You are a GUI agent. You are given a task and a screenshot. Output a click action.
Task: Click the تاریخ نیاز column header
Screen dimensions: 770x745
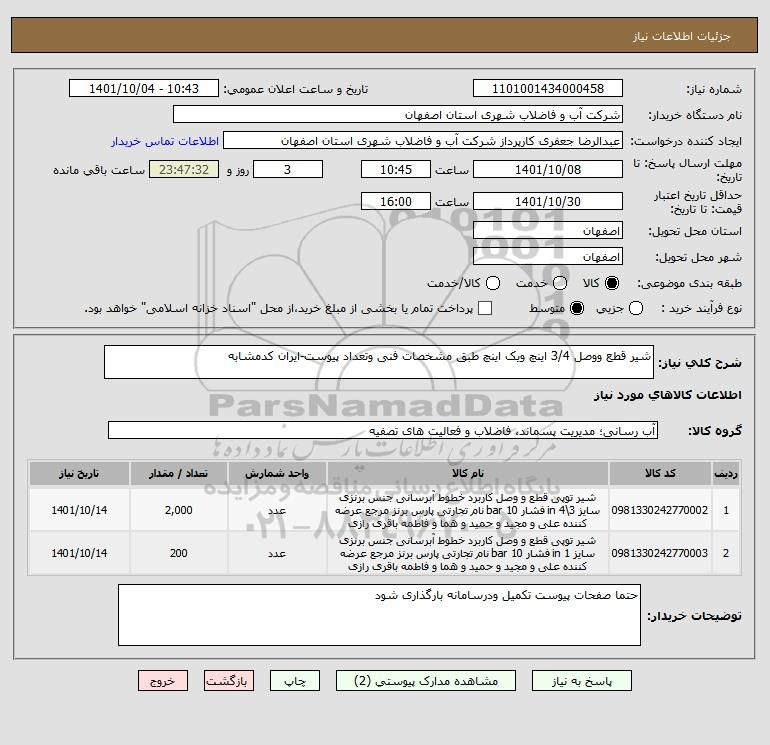coord(79,473)
